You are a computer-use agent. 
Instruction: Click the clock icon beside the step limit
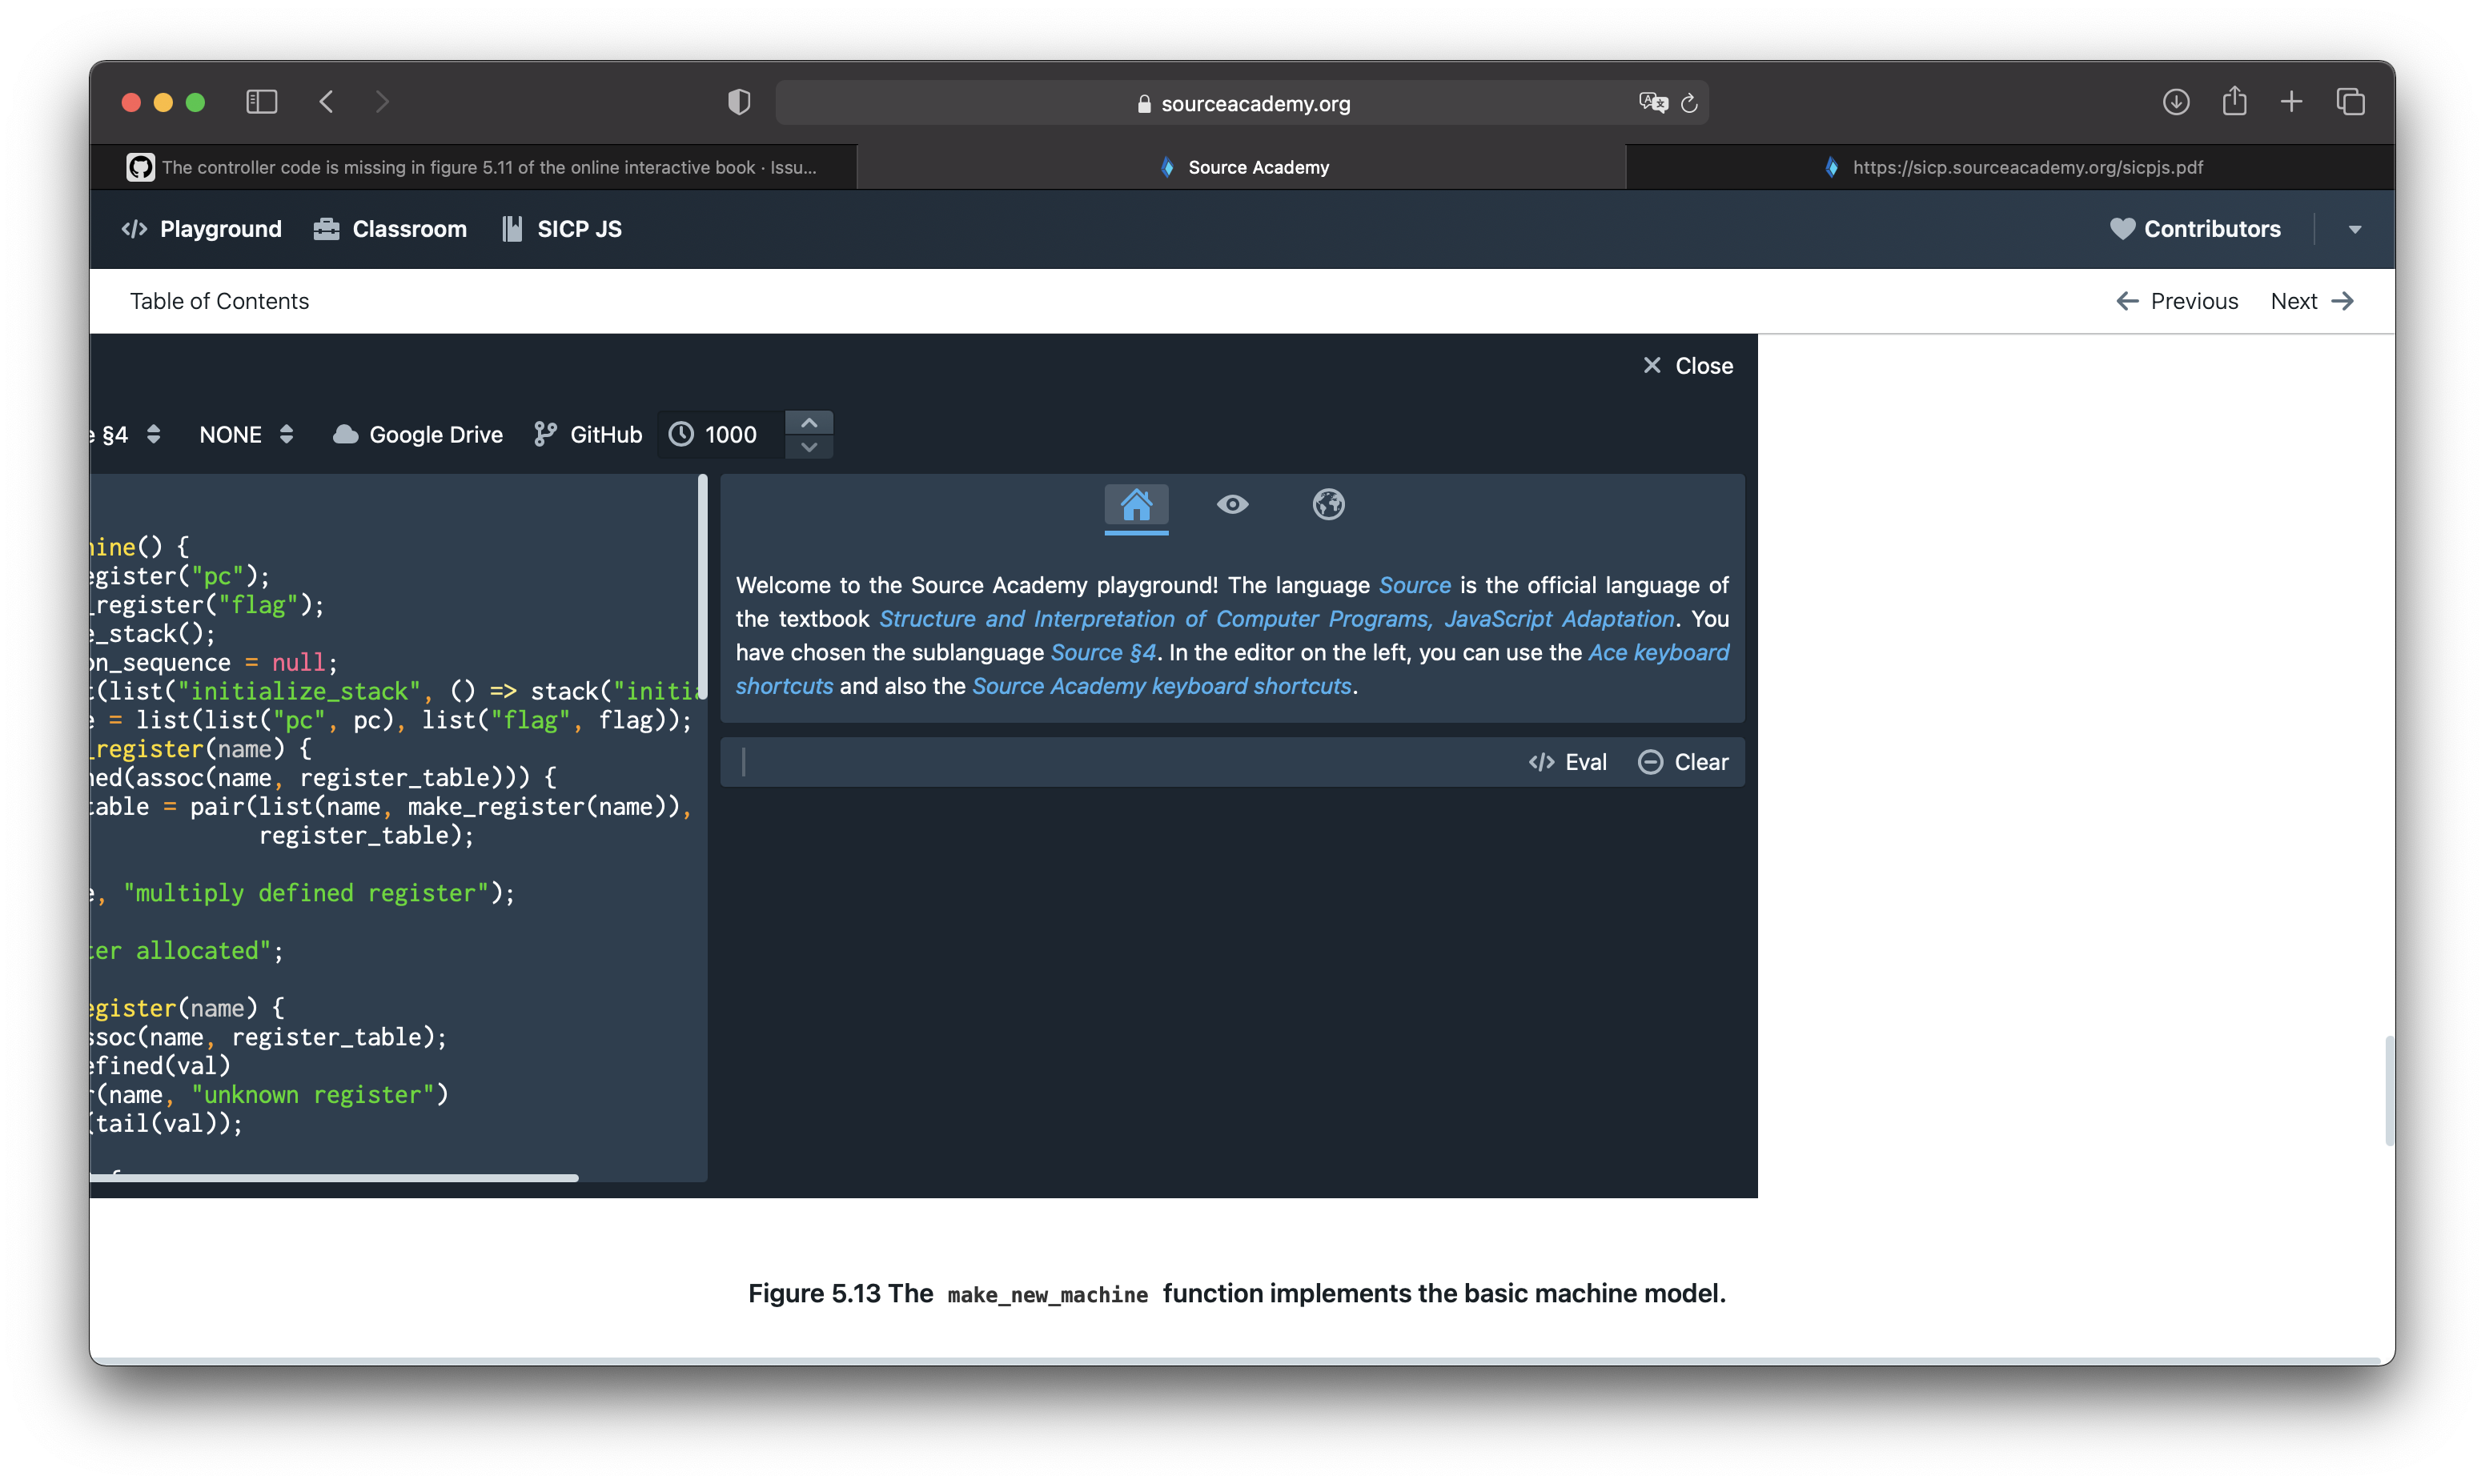coord(682,434)
